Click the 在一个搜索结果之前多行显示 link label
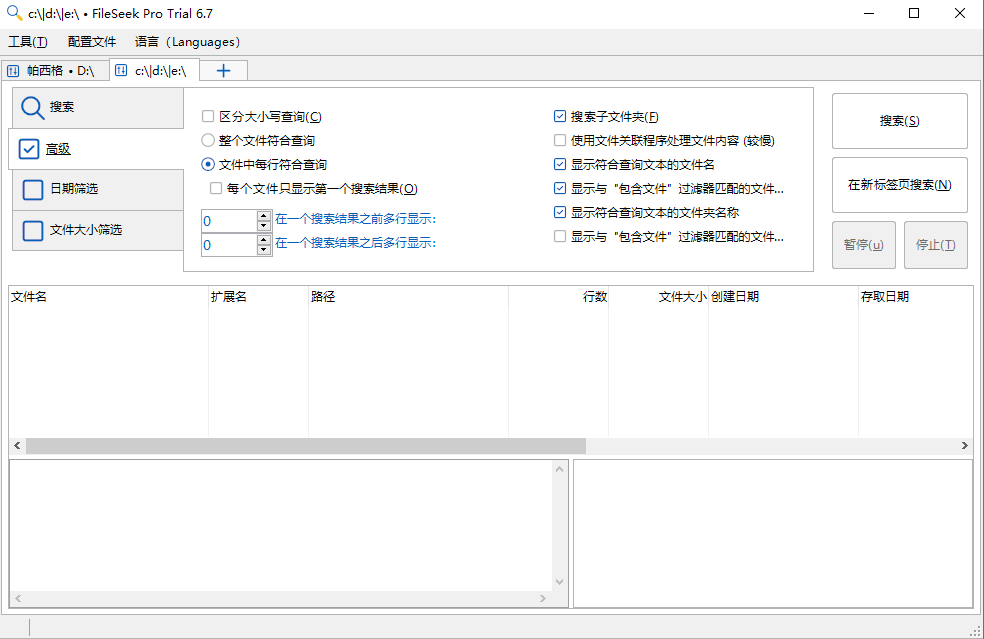Image resolution: width=984 pixels, height=639 pixels. pyautogui.click(x=355, y=219)
